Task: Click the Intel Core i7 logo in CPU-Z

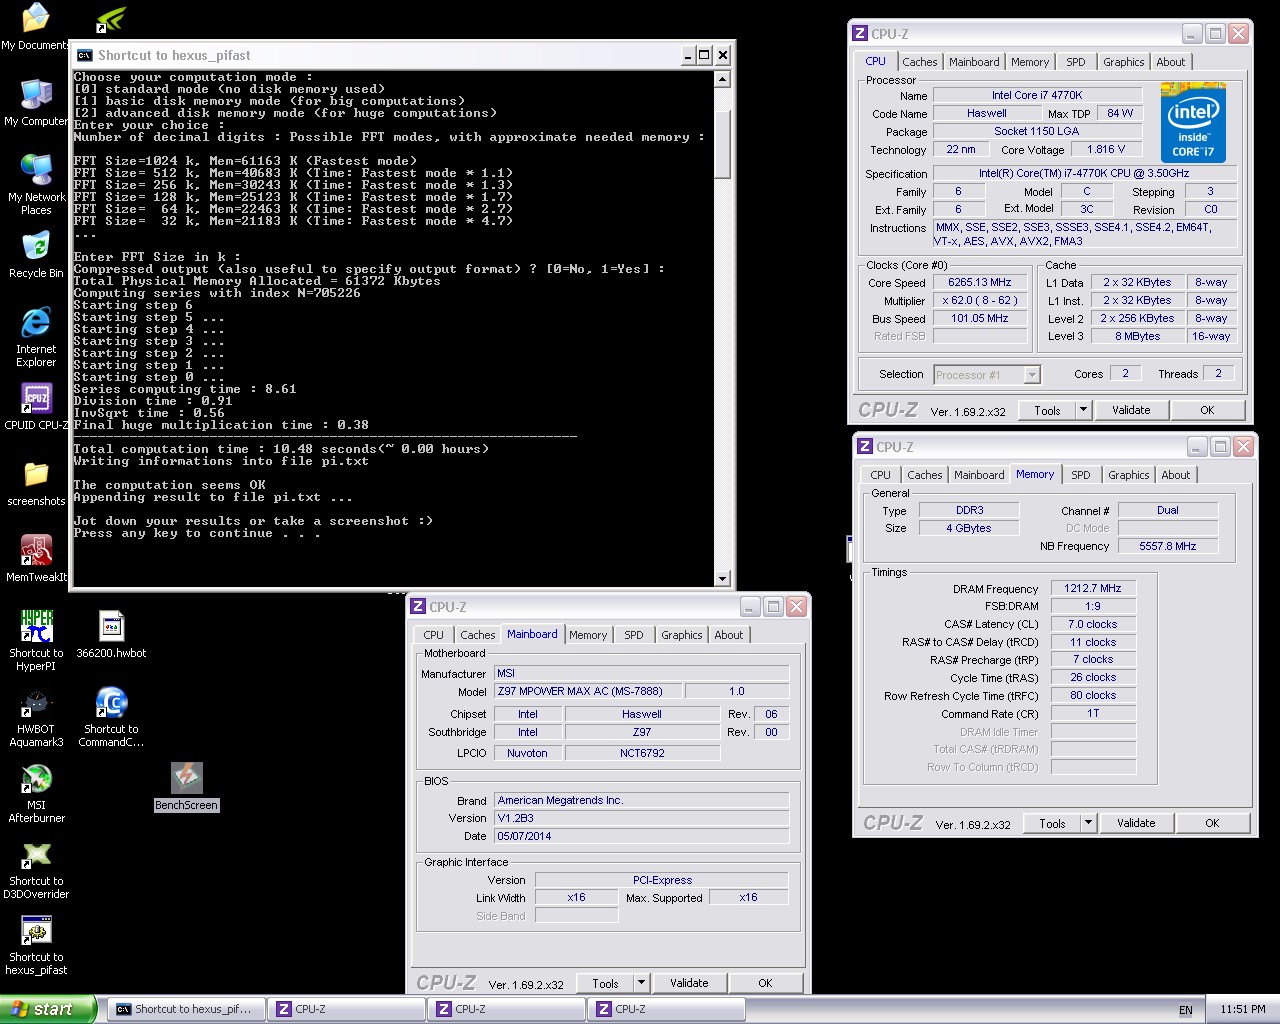Action: point(1193,123)
